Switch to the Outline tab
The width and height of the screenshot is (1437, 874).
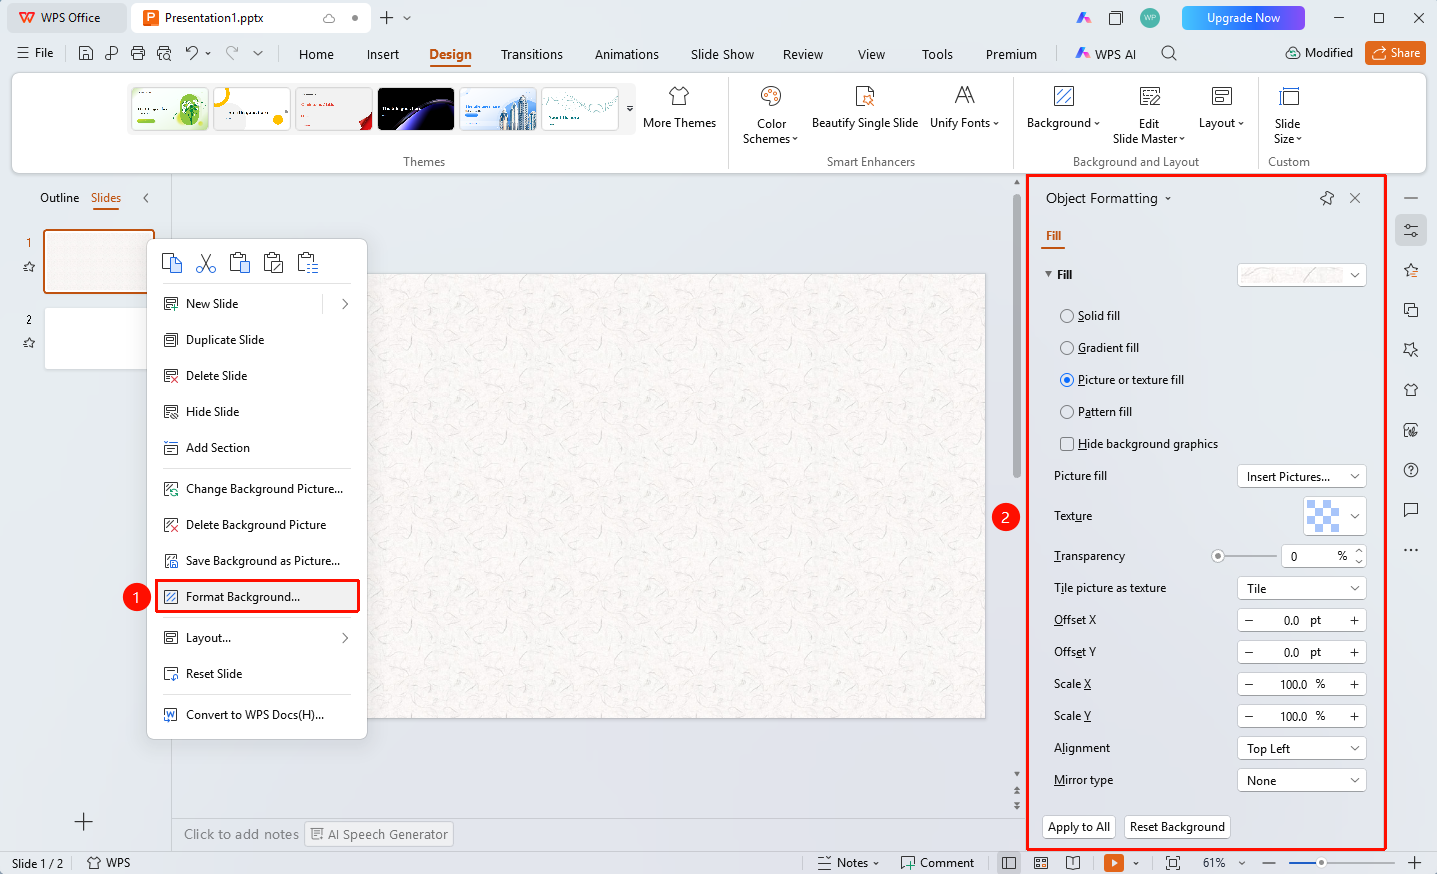point(59,198)
